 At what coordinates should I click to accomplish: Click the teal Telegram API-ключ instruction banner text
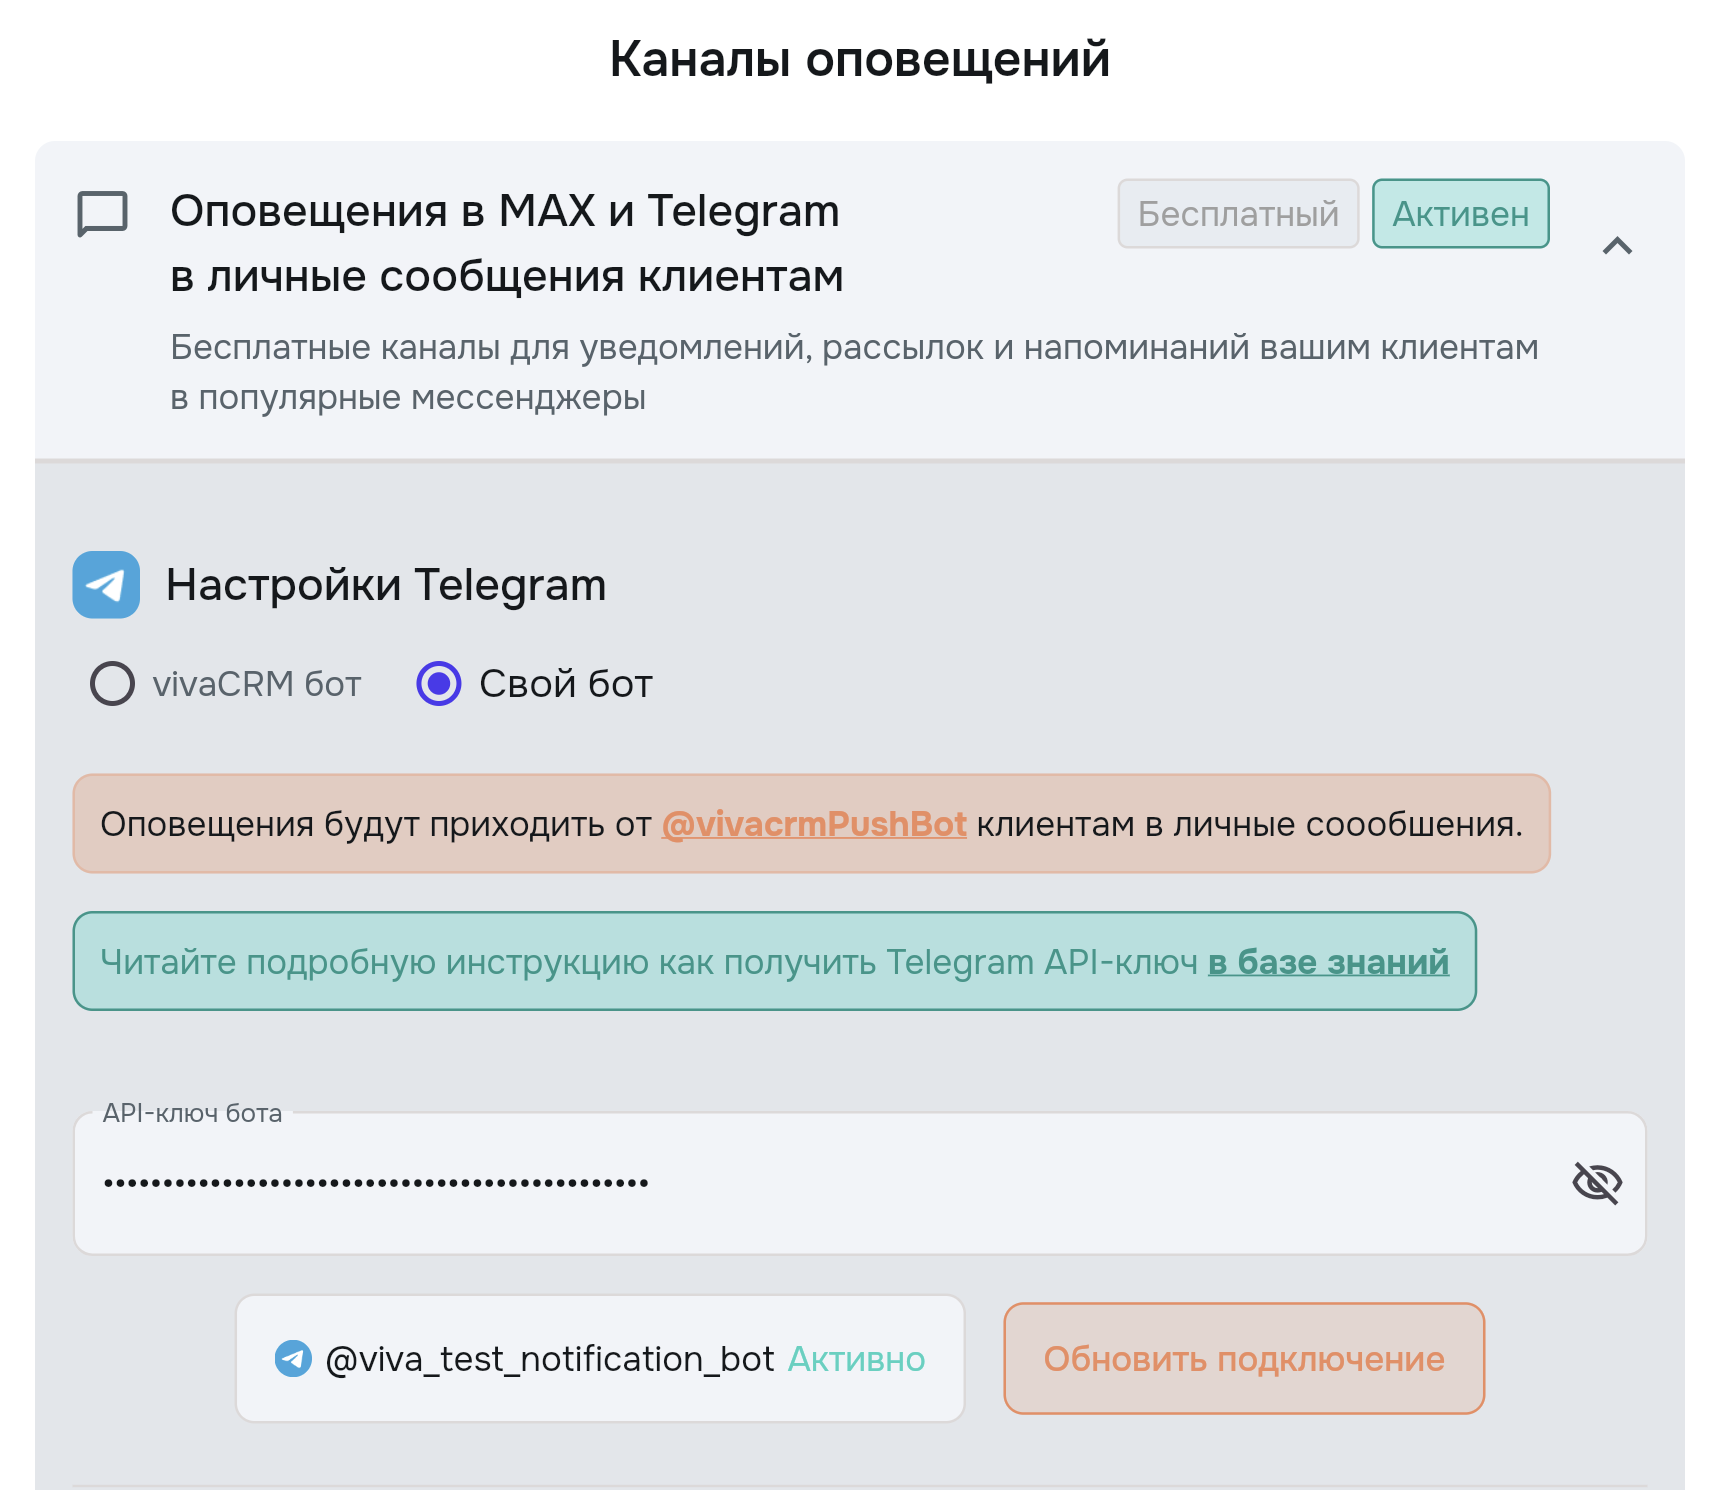pyautogui.click(x=650, y=962)
